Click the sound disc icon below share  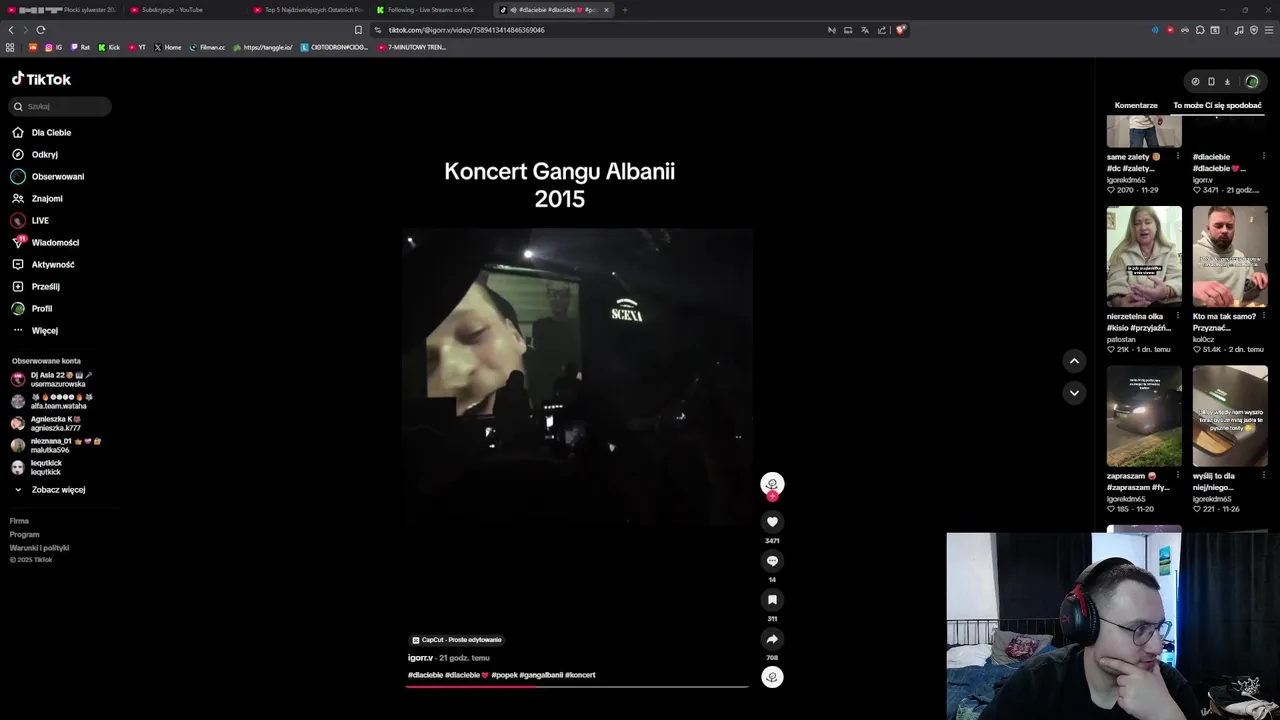point(772,677)
